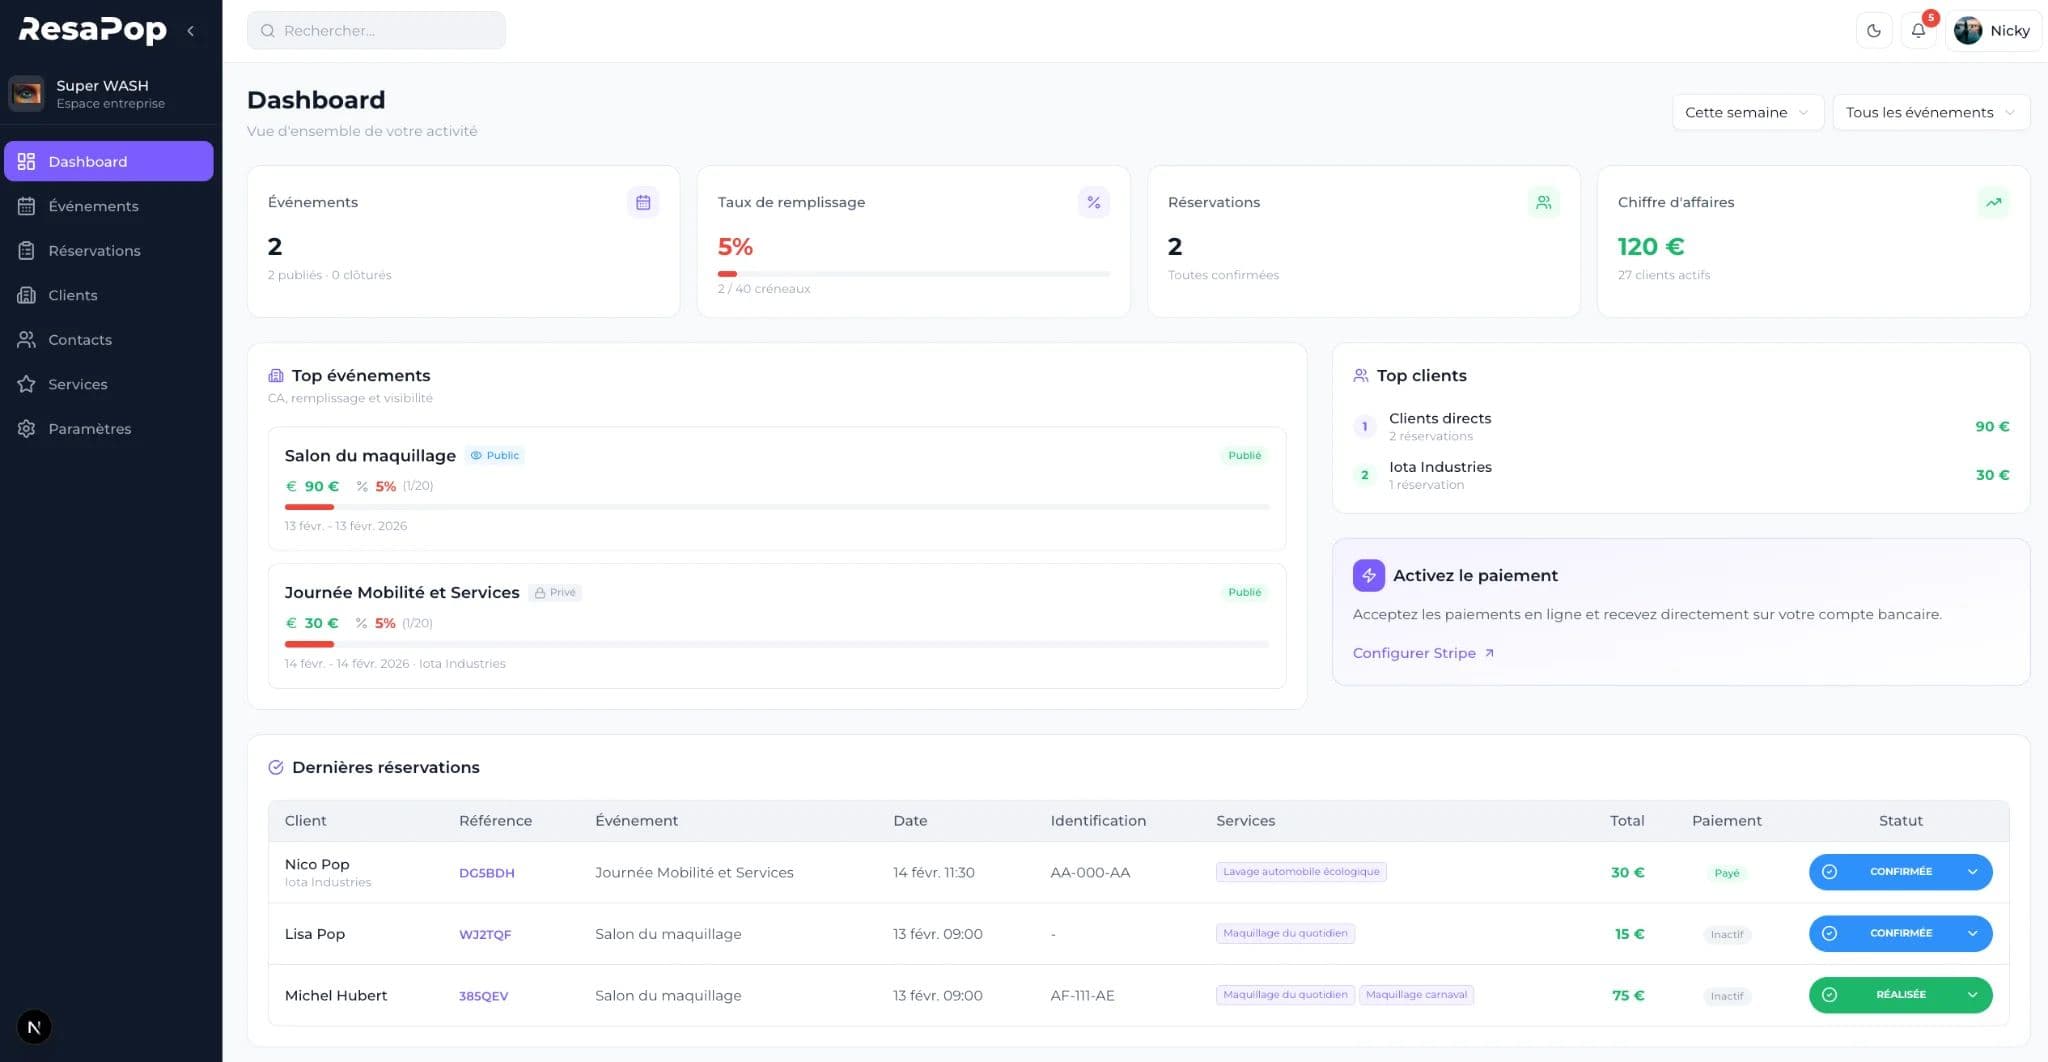Click the calendar icon on Événements card
The image size is (2048, 1062).
tap(643, 202)
